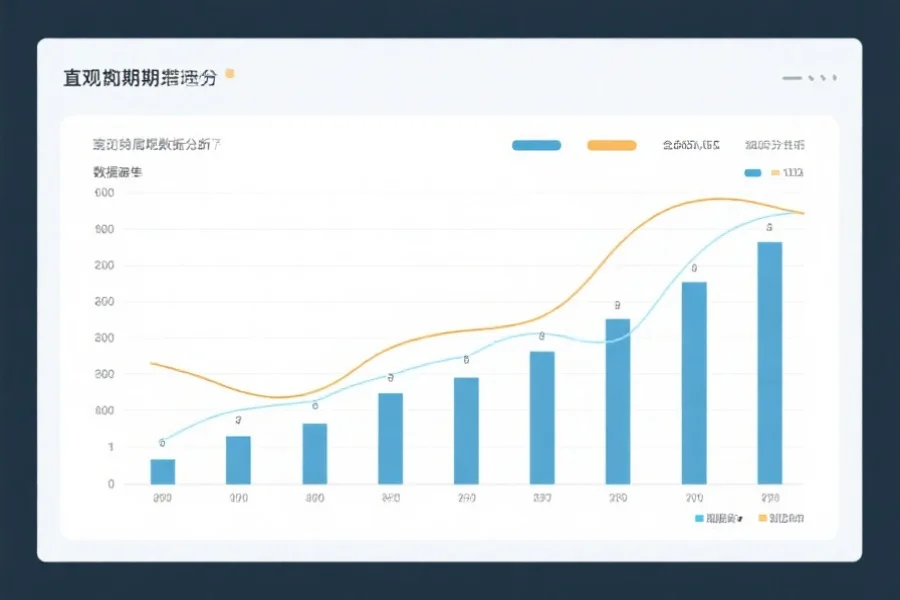Select the shortest, first blue bar
Image resolution: width=900 pixels, height=600 pixels.
pyautogui.click(x=163, y=471)
